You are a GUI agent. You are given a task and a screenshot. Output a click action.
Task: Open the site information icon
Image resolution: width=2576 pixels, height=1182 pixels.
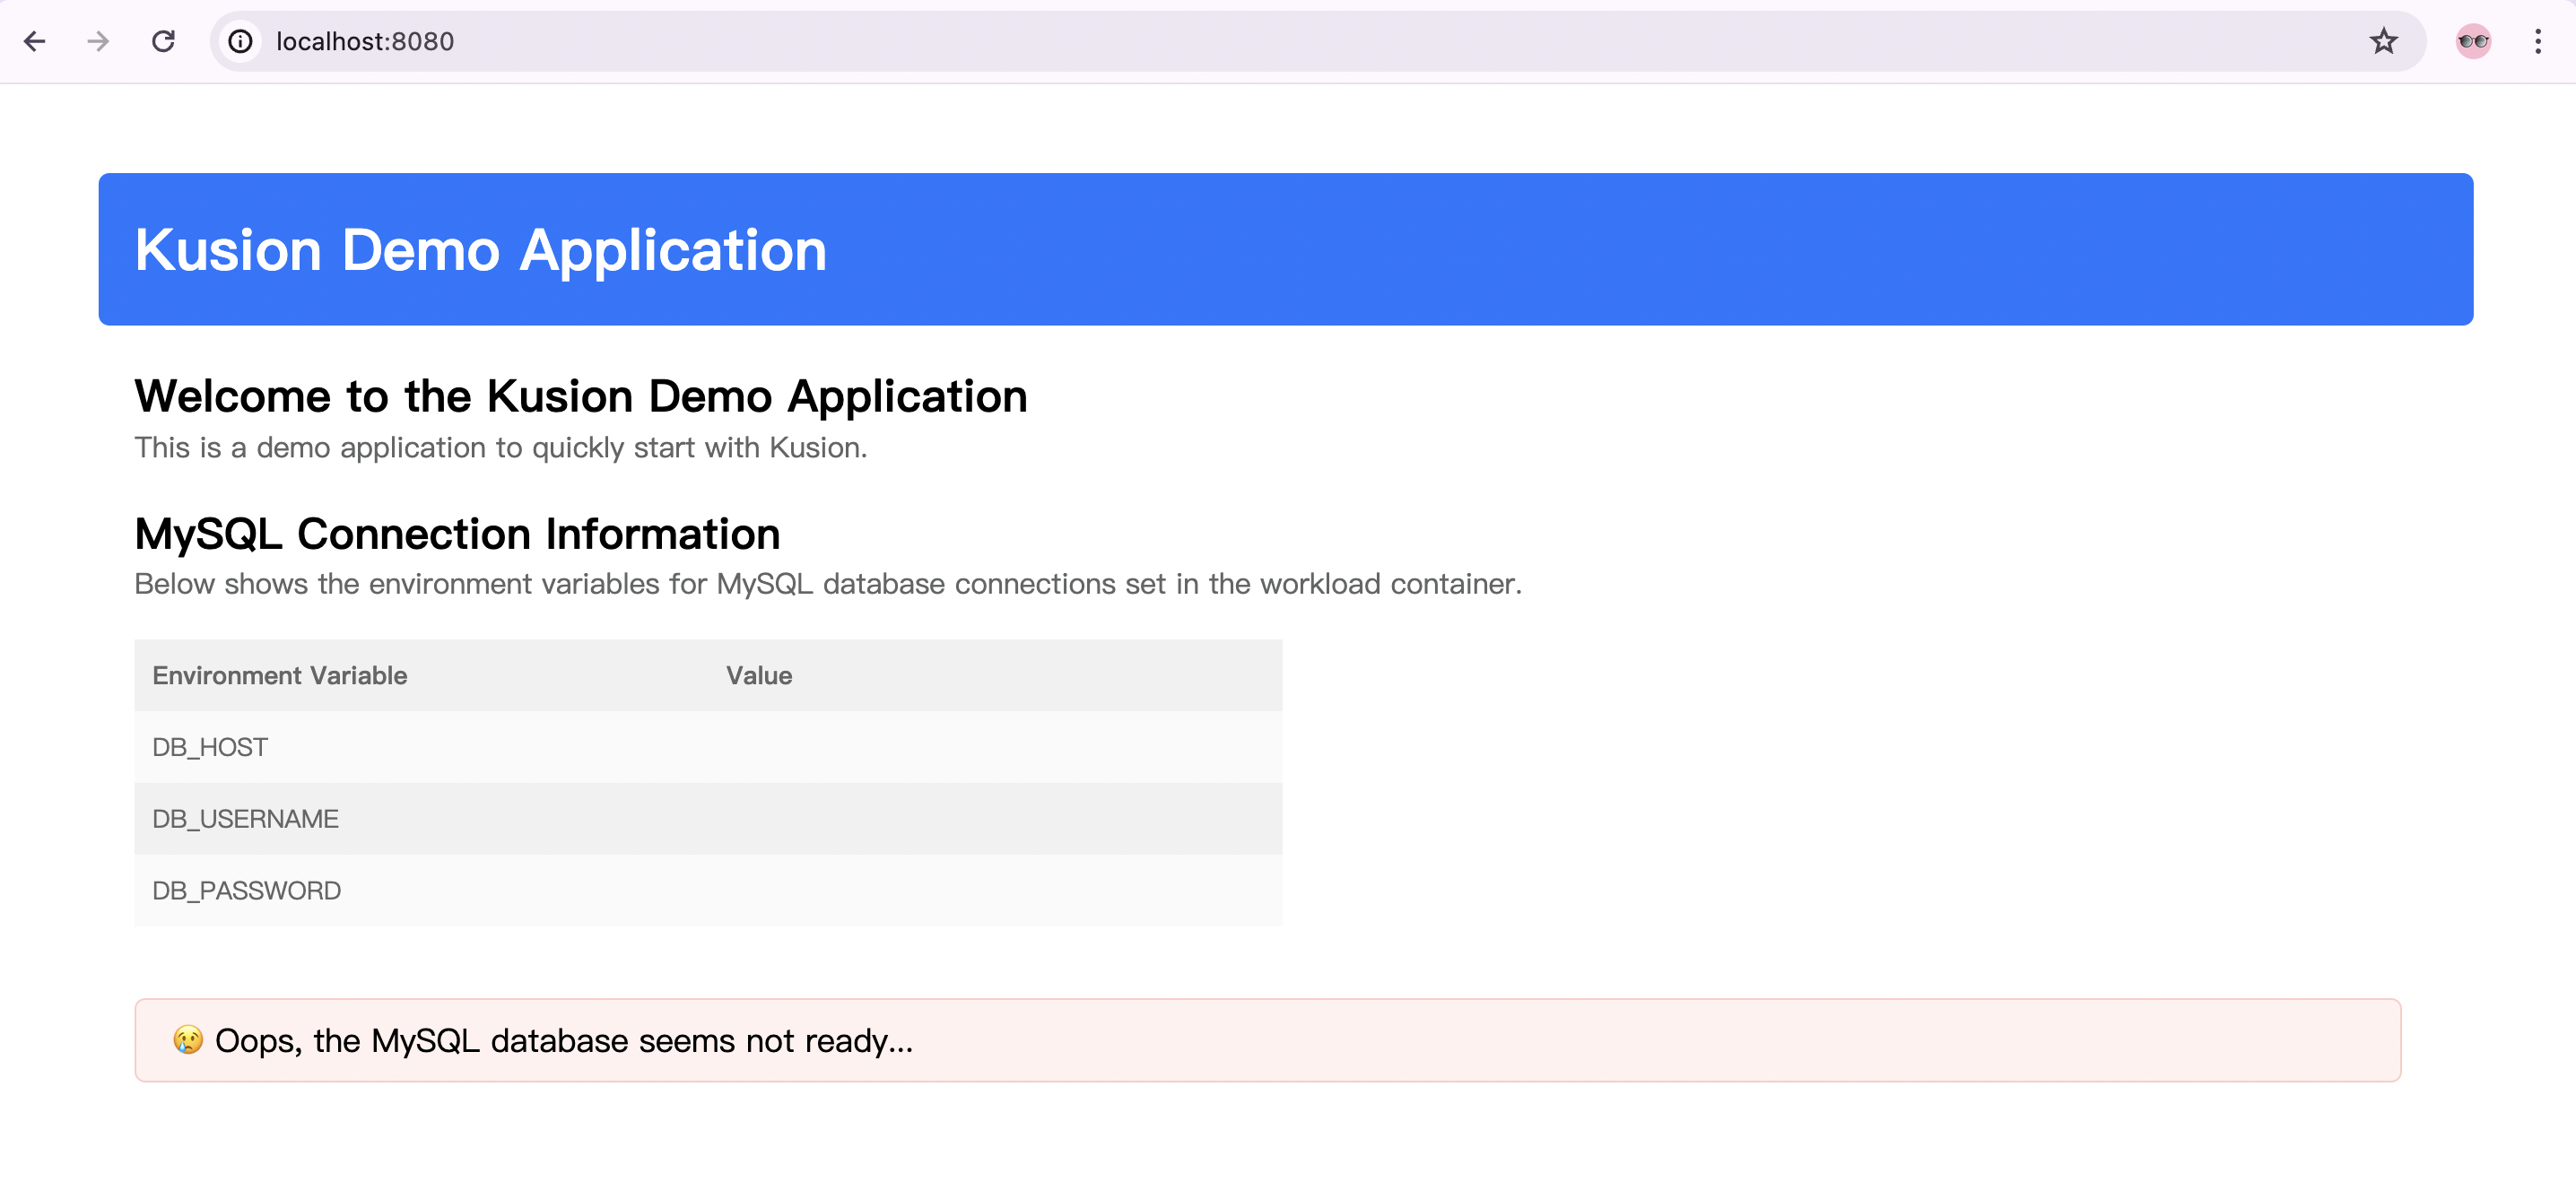click(240, 41)
